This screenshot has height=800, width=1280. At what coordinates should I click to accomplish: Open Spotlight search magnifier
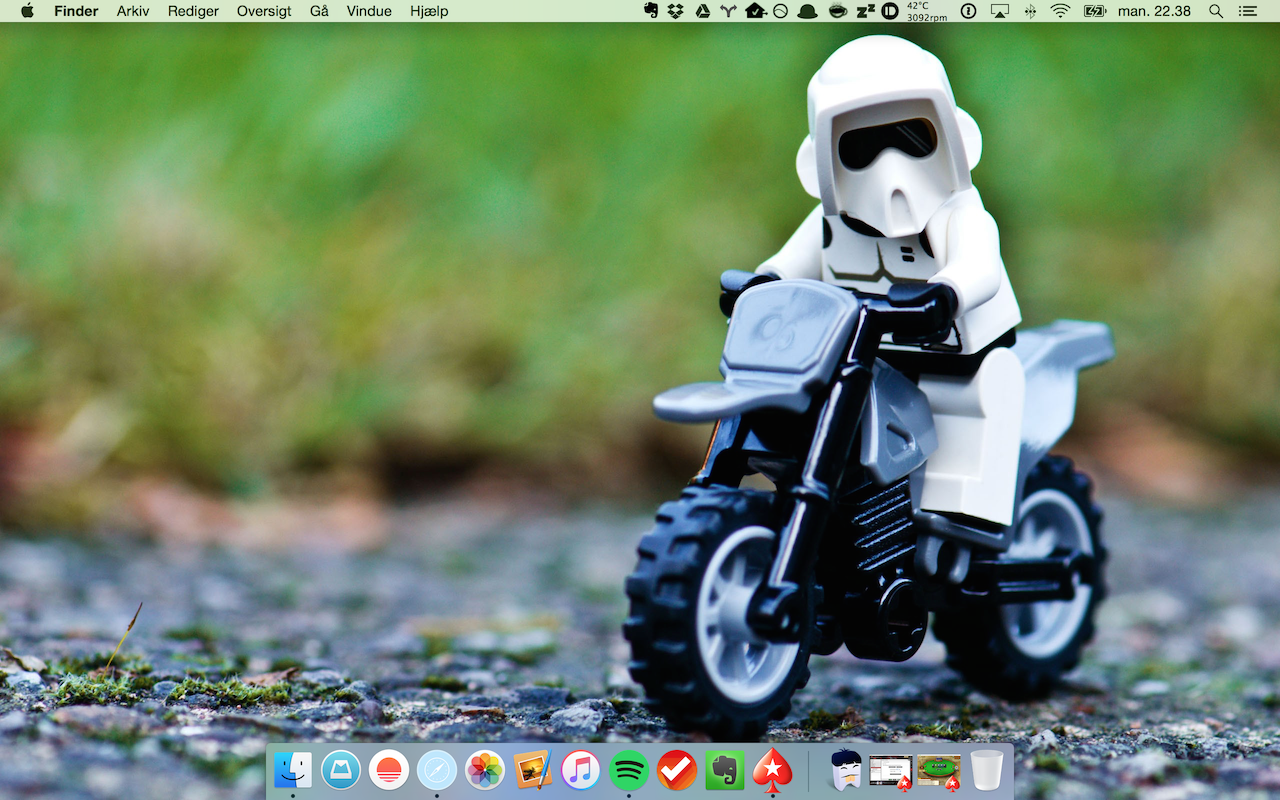[x=1216, y=11]
